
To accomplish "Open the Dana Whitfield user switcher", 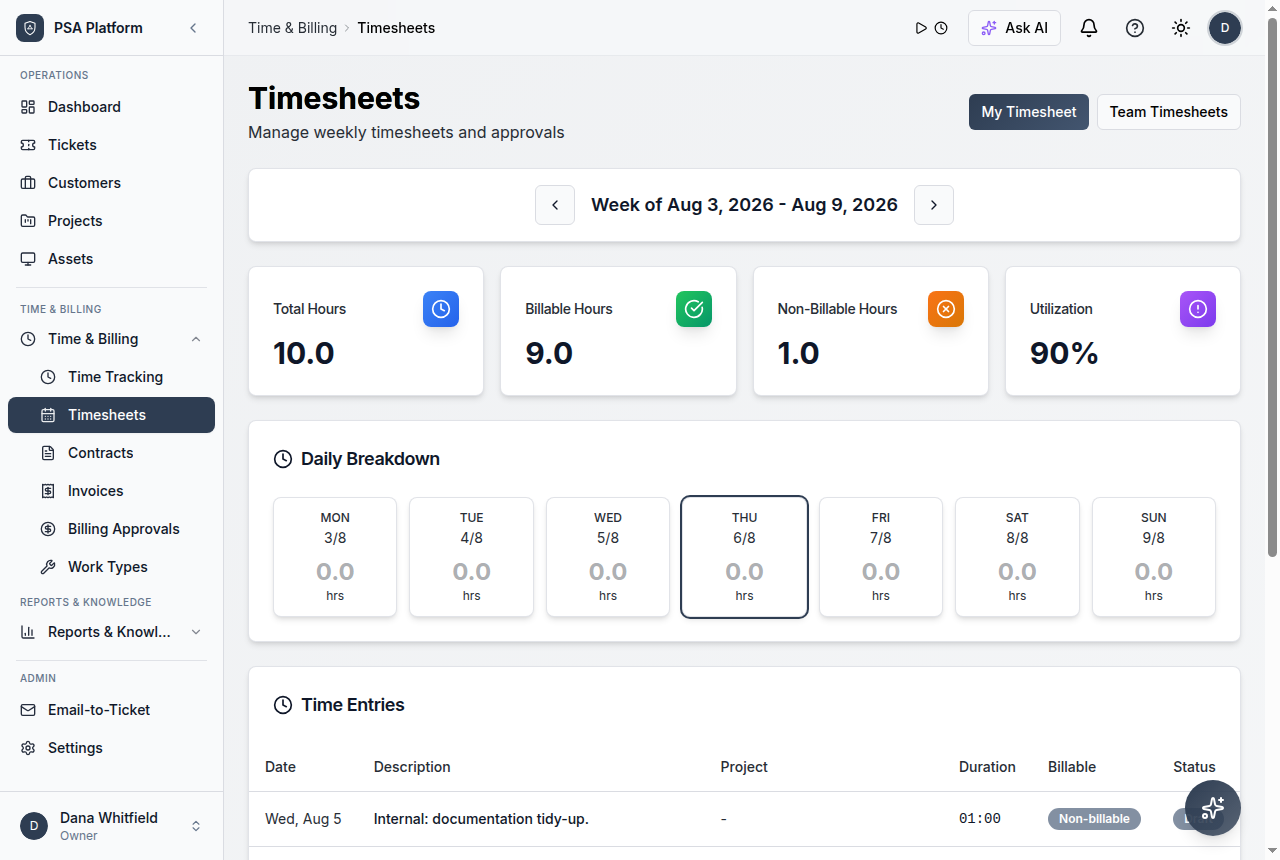I will (111, 826).
